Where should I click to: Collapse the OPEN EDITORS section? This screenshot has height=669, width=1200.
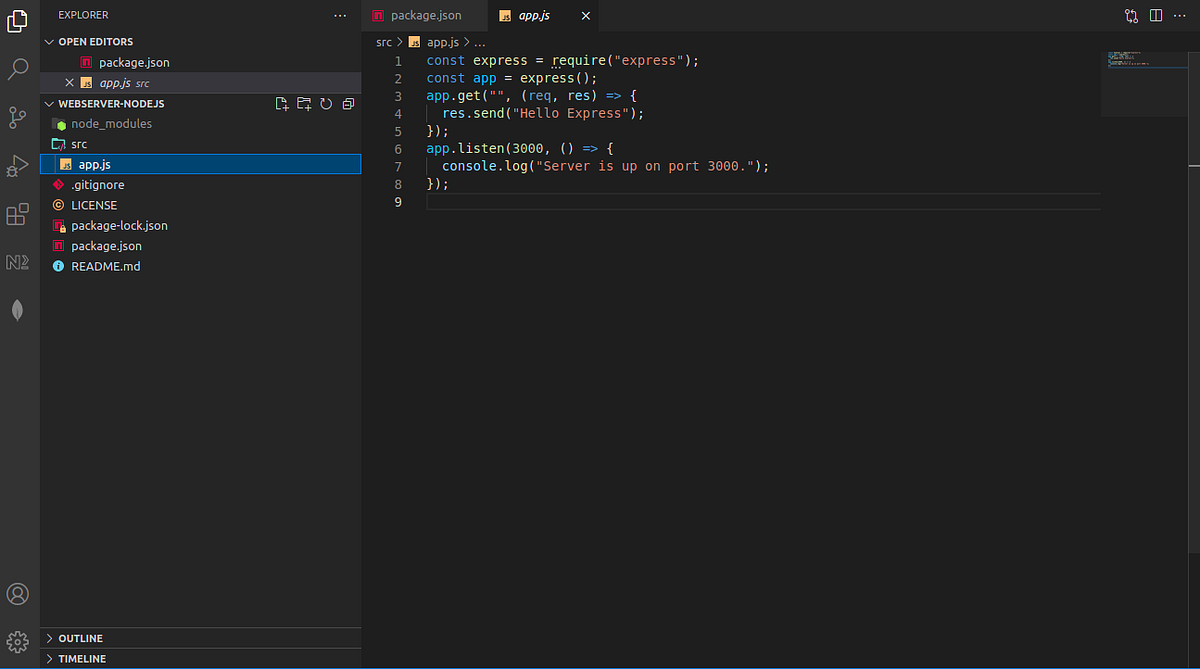[x=48, y=41]
